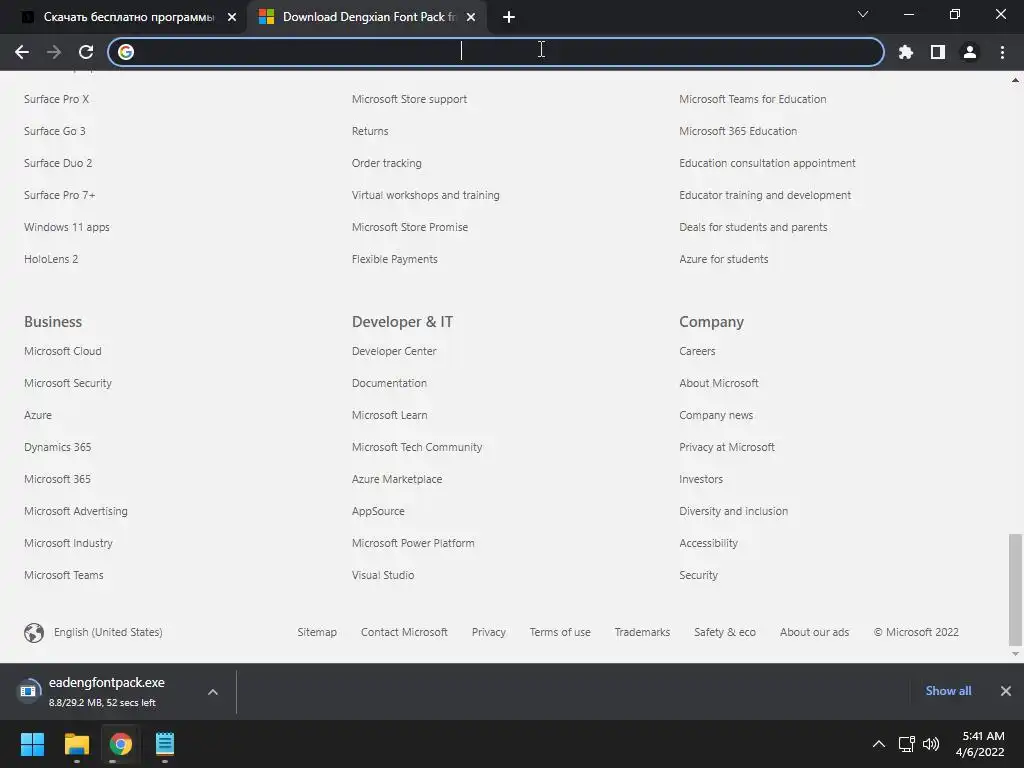Screen dimensions: 1024x768
Task: Select the Download Dengxian Font Pack tab
Action: pos(368,17)
